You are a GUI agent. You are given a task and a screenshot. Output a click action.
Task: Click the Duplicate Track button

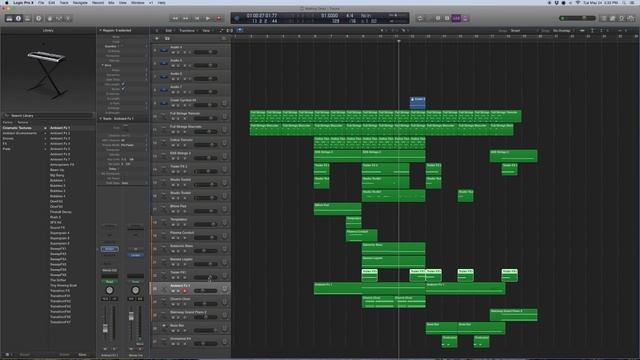(167, 38)
